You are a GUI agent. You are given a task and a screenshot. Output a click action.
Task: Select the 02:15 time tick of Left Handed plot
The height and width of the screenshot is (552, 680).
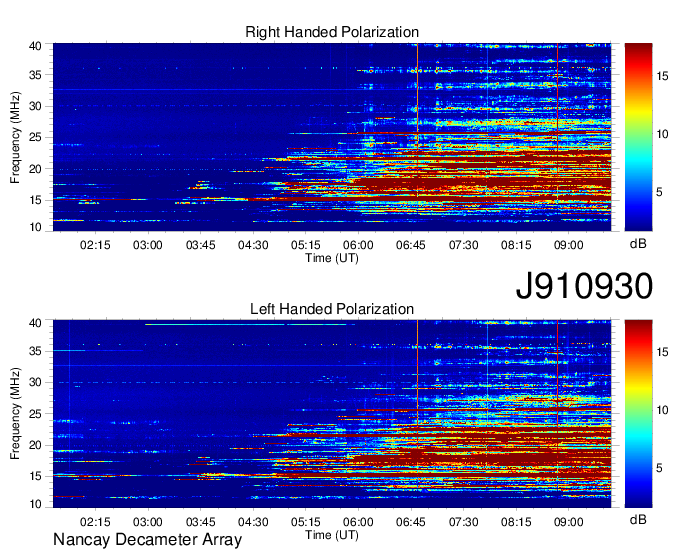(95, 522)
